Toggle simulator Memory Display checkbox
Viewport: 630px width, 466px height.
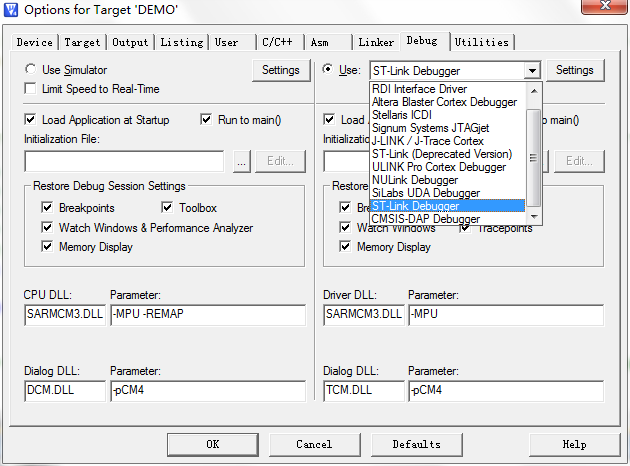[x=47, y=246]
